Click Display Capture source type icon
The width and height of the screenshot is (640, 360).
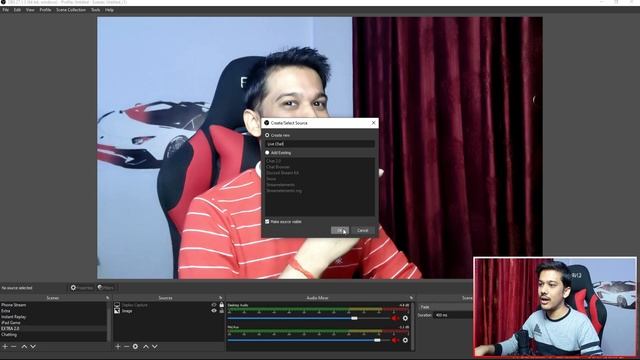pos(117,305)
